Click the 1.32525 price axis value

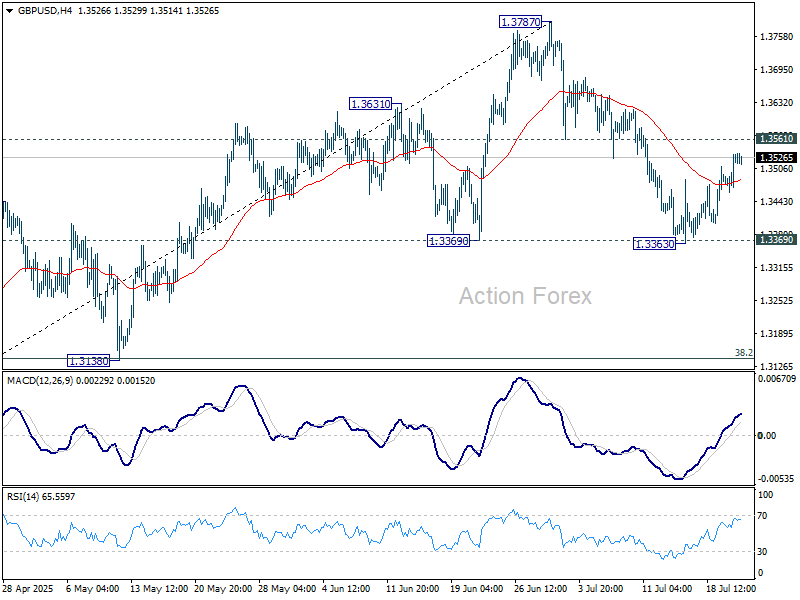pos(777,301)
